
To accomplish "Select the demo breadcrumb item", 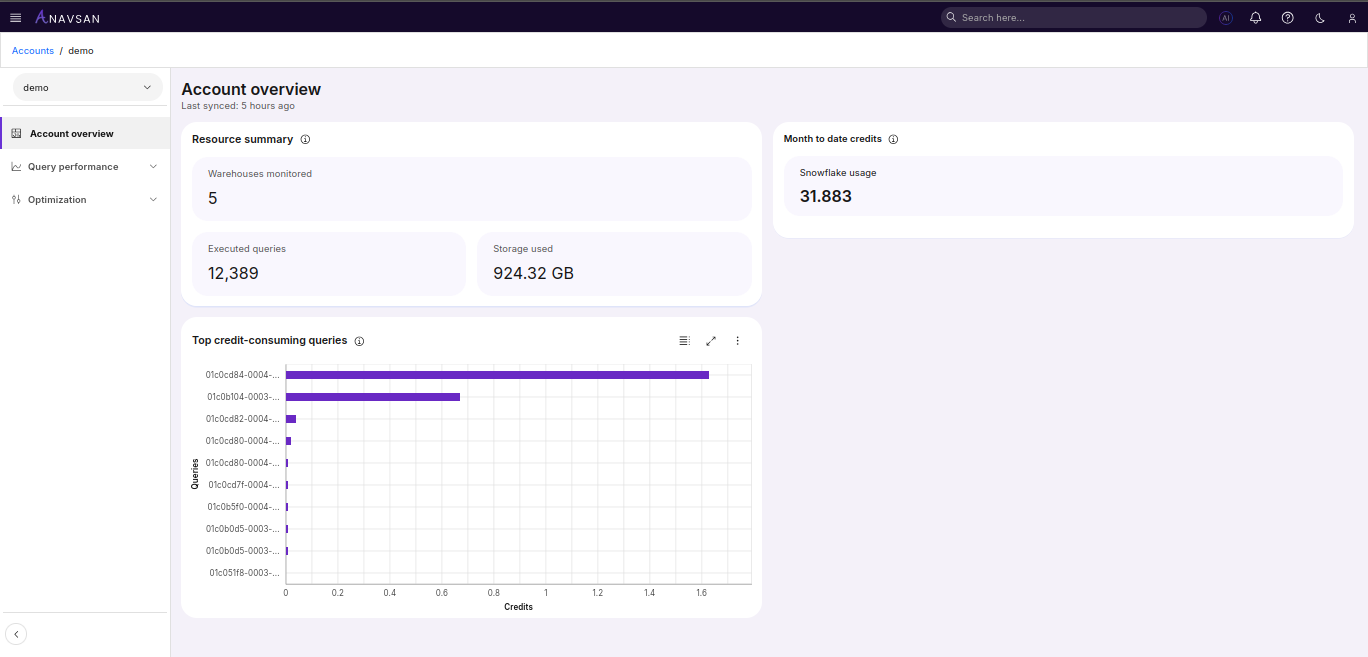I will [80, 50].
